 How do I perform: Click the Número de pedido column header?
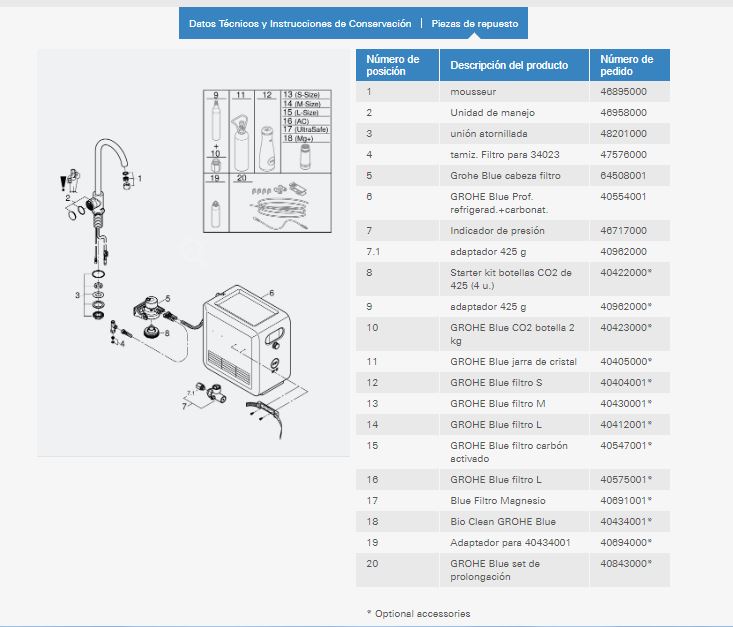point(630,65)
